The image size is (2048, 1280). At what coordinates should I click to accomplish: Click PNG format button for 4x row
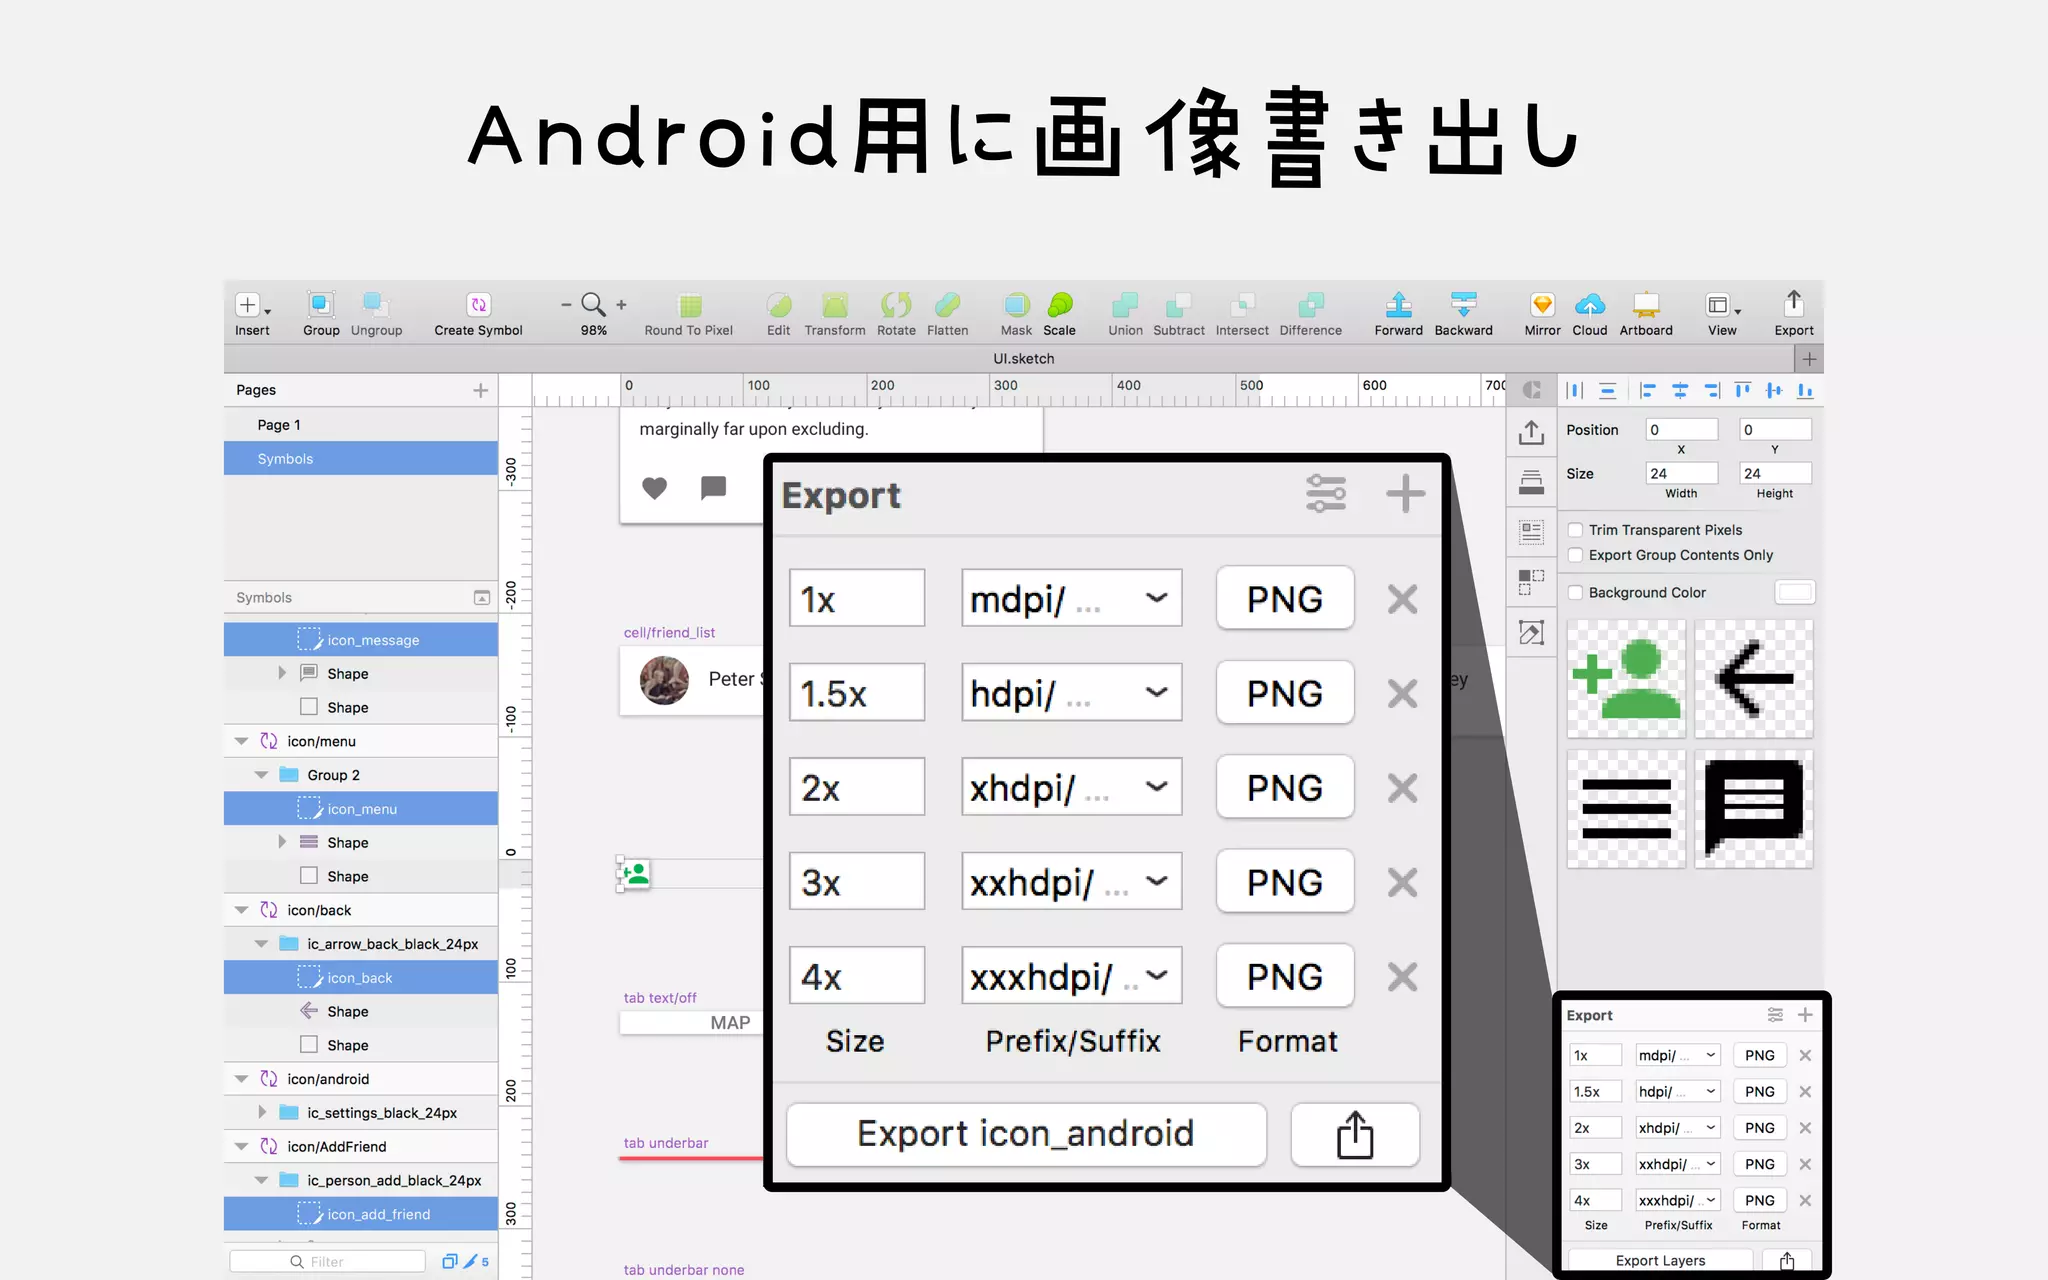tap(1285, 976)
